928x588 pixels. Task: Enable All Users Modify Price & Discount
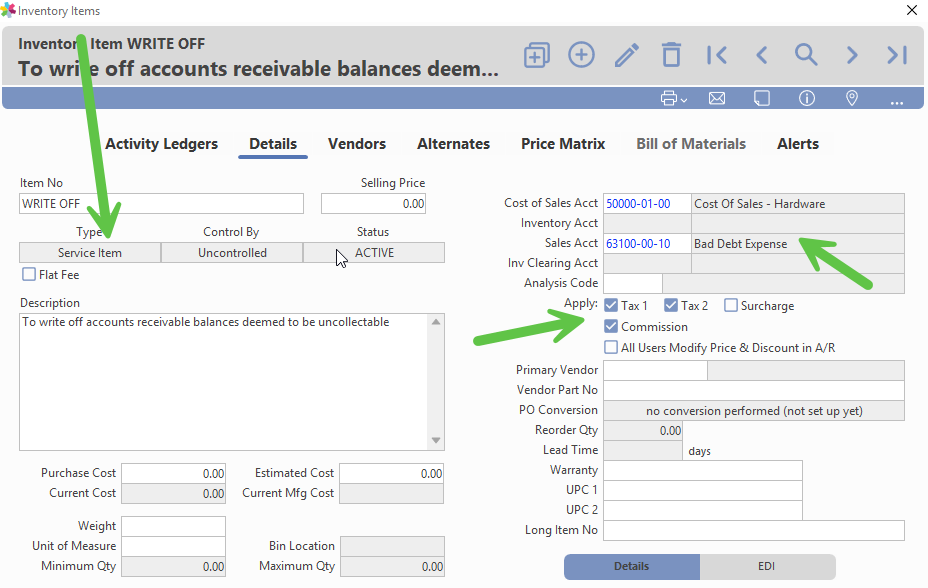(611, 347)
